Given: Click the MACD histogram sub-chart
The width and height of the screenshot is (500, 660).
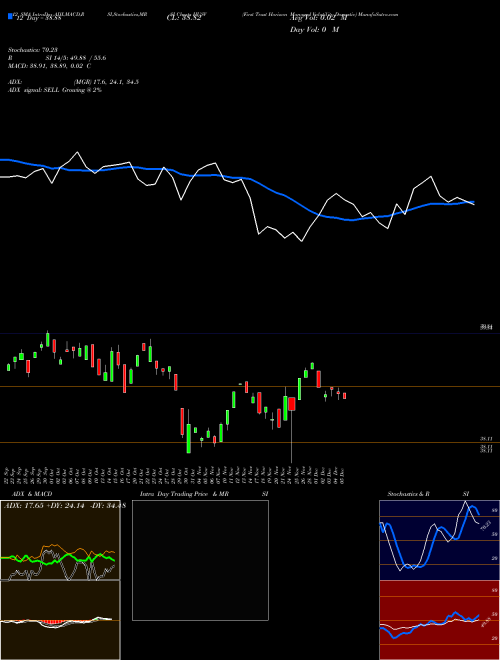Looking at the screenshot, I should 60,620.
